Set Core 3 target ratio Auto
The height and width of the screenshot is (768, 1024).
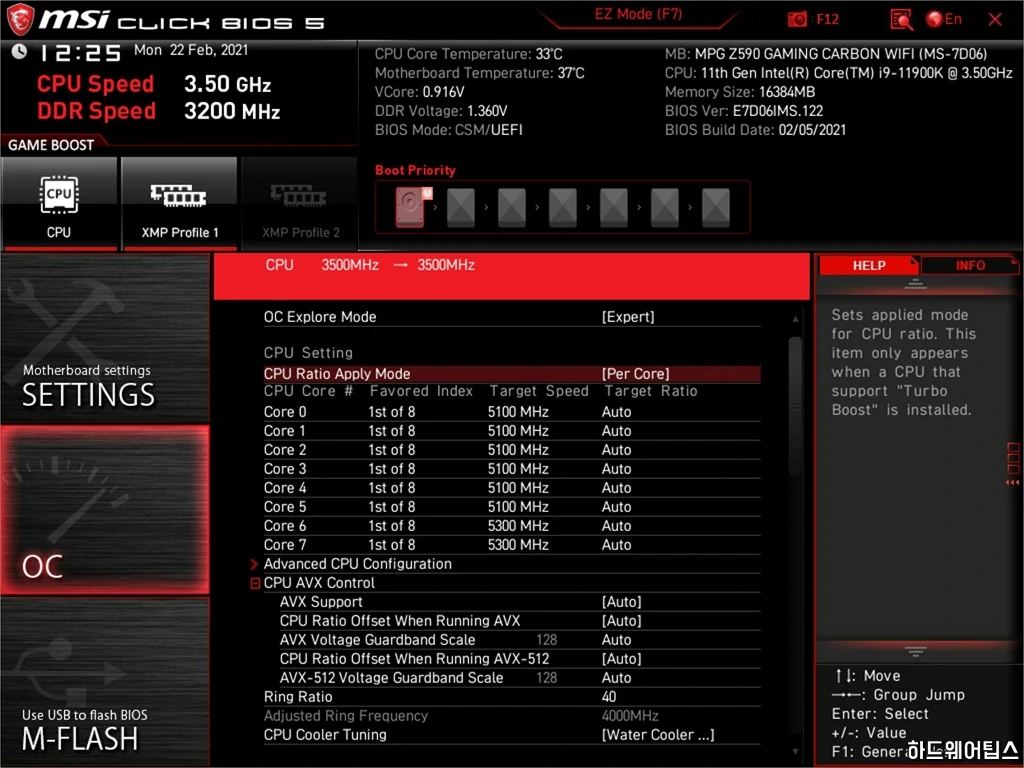(616, 469)
